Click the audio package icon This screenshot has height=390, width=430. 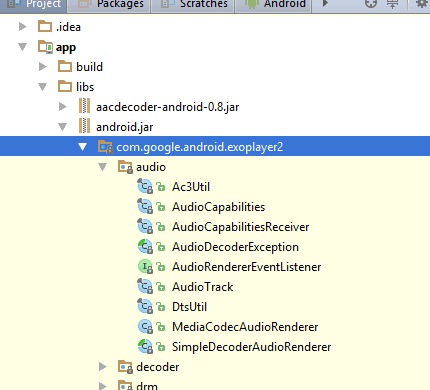pyautogui.click(x=125, y=167)
